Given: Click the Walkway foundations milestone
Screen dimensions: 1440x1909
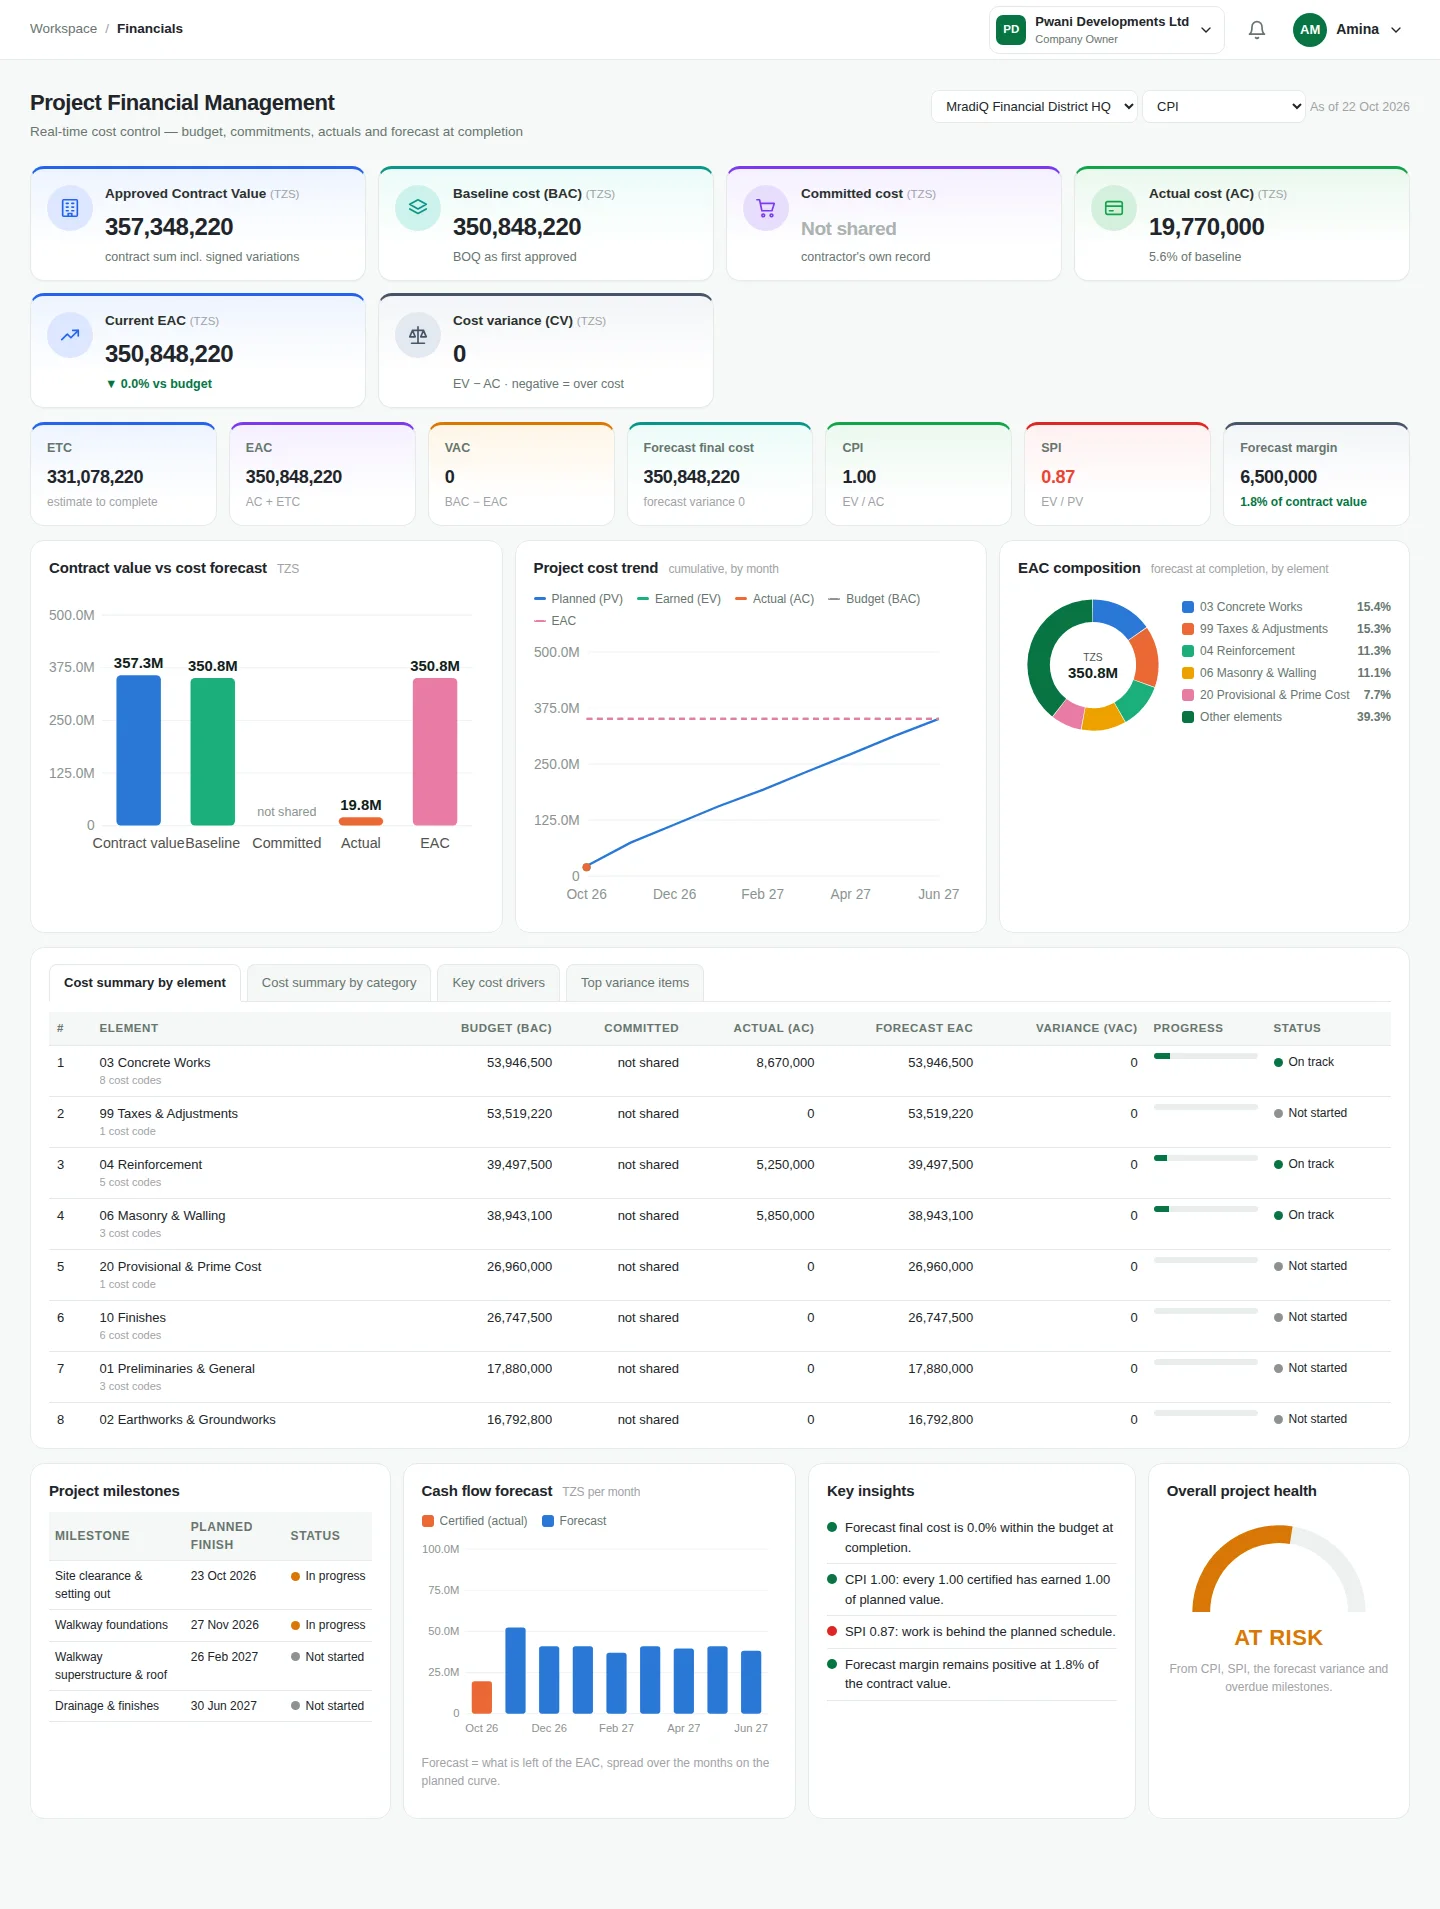Looking at the screenshot, I should click(112, 1625).
